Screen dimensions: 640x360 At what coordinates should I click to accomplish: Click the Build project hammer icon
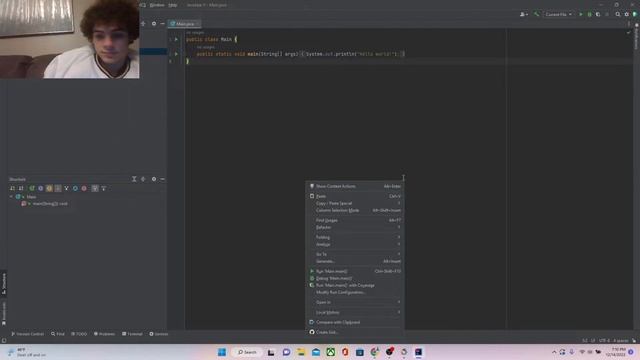536,14
